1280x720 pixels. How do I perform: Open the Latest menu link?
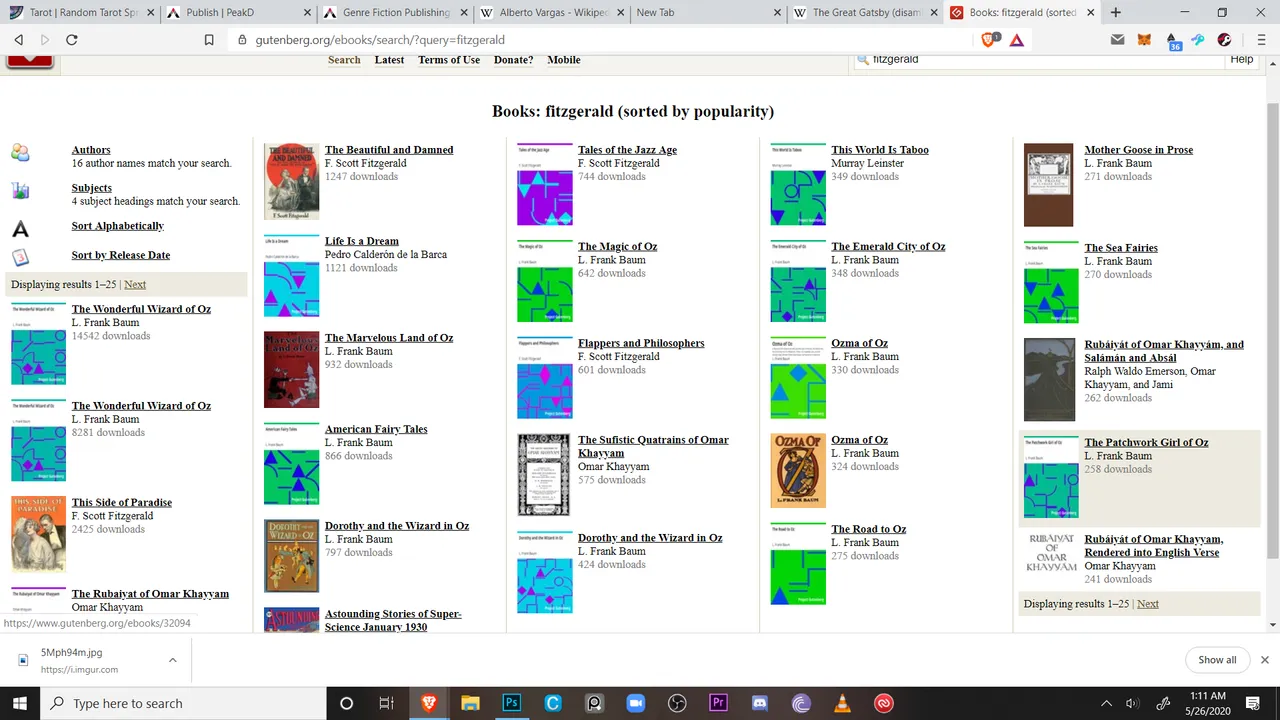tap(389, 60)
